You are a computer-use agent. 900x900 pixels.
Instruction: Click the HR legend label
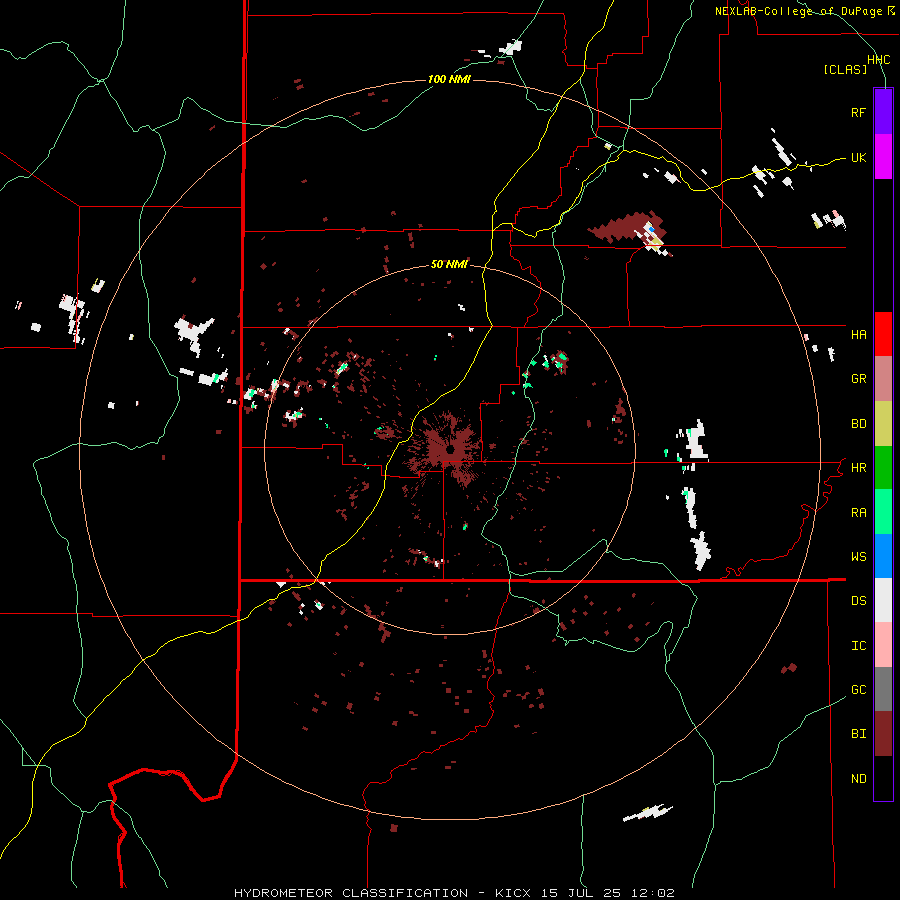click(x=858, y=468)
